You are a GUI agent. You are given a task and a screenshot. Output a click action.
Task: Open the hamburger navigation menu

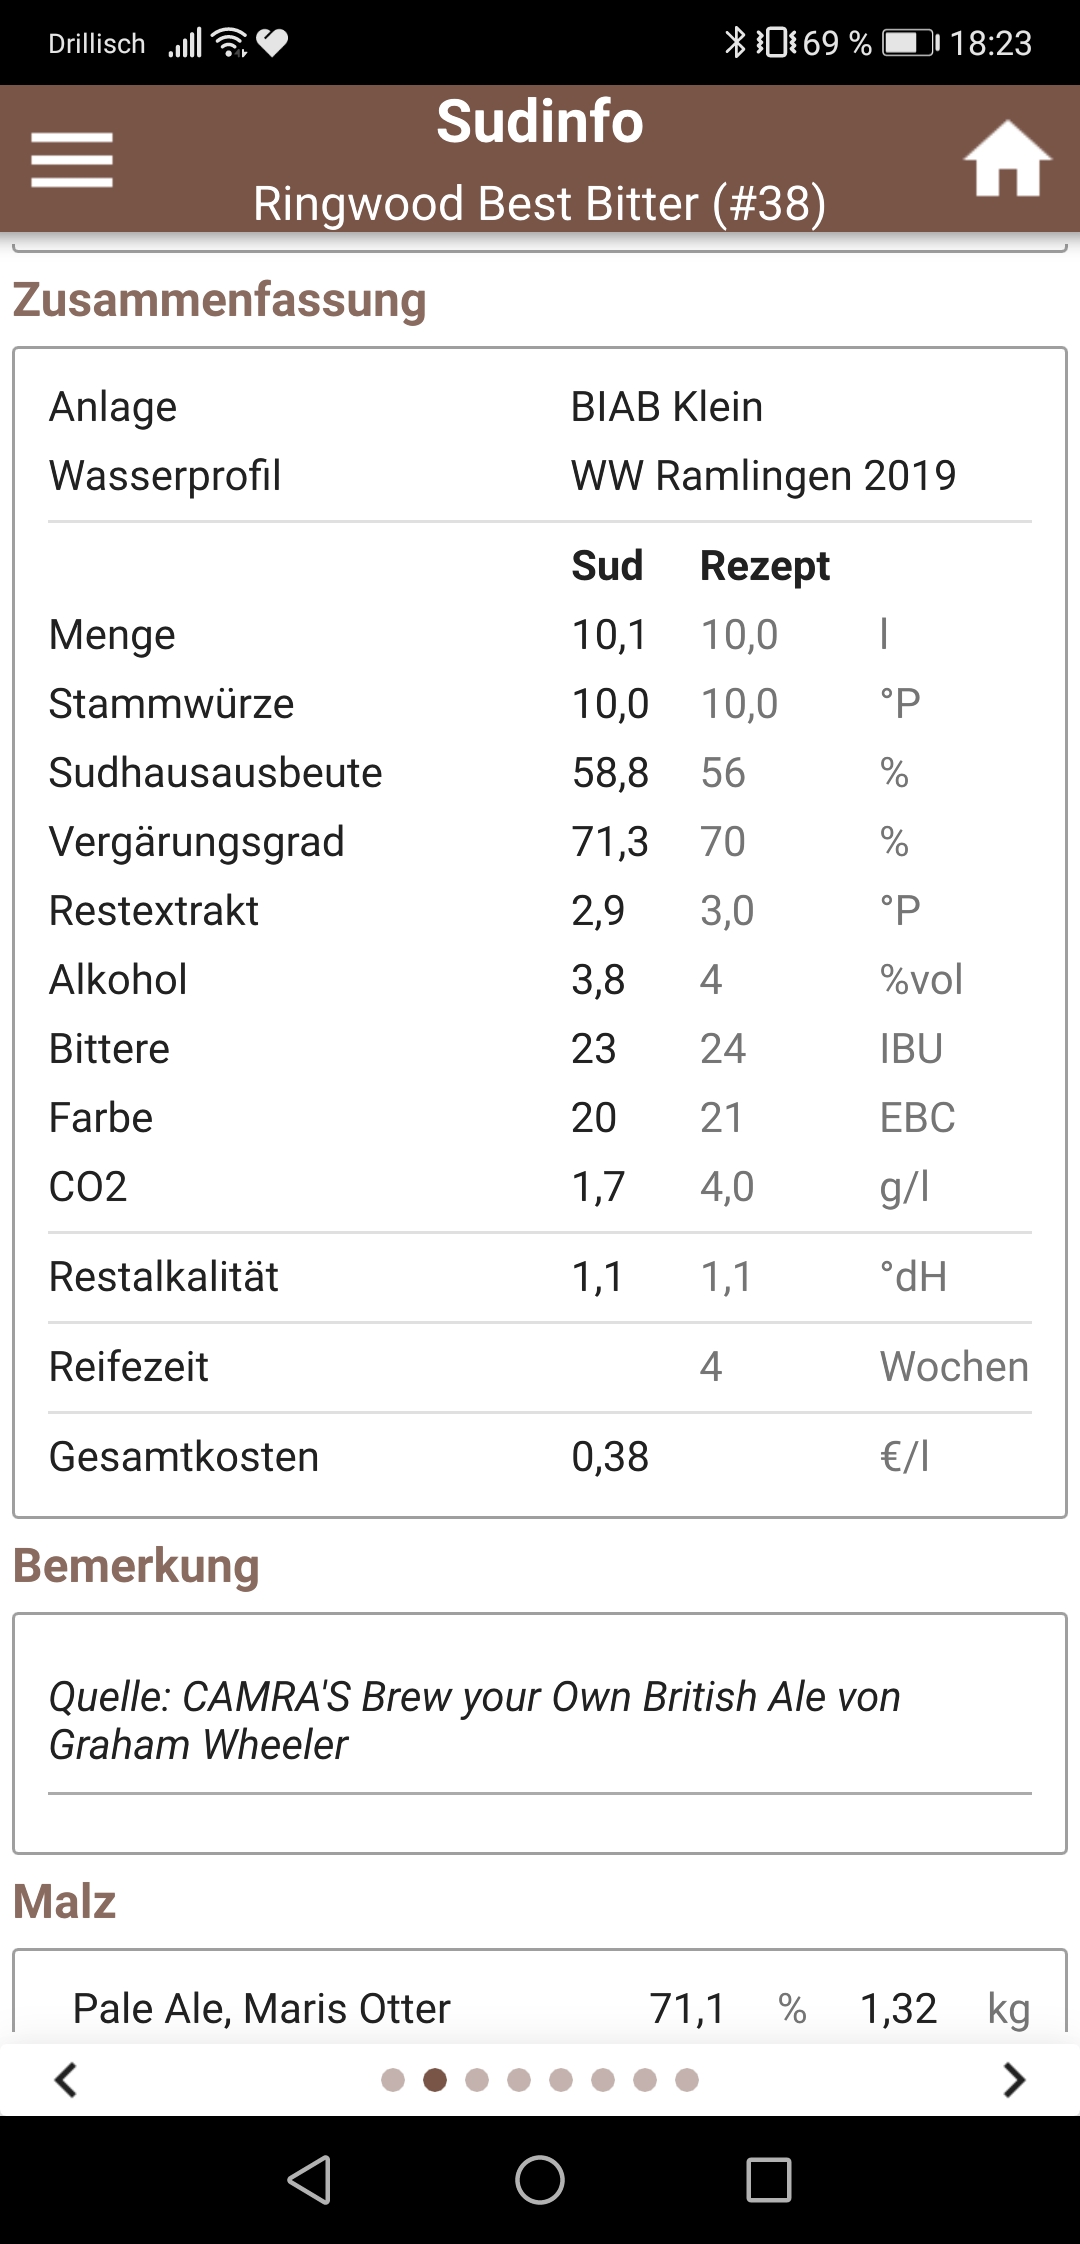pyautogui.click(x=71, y=160)
